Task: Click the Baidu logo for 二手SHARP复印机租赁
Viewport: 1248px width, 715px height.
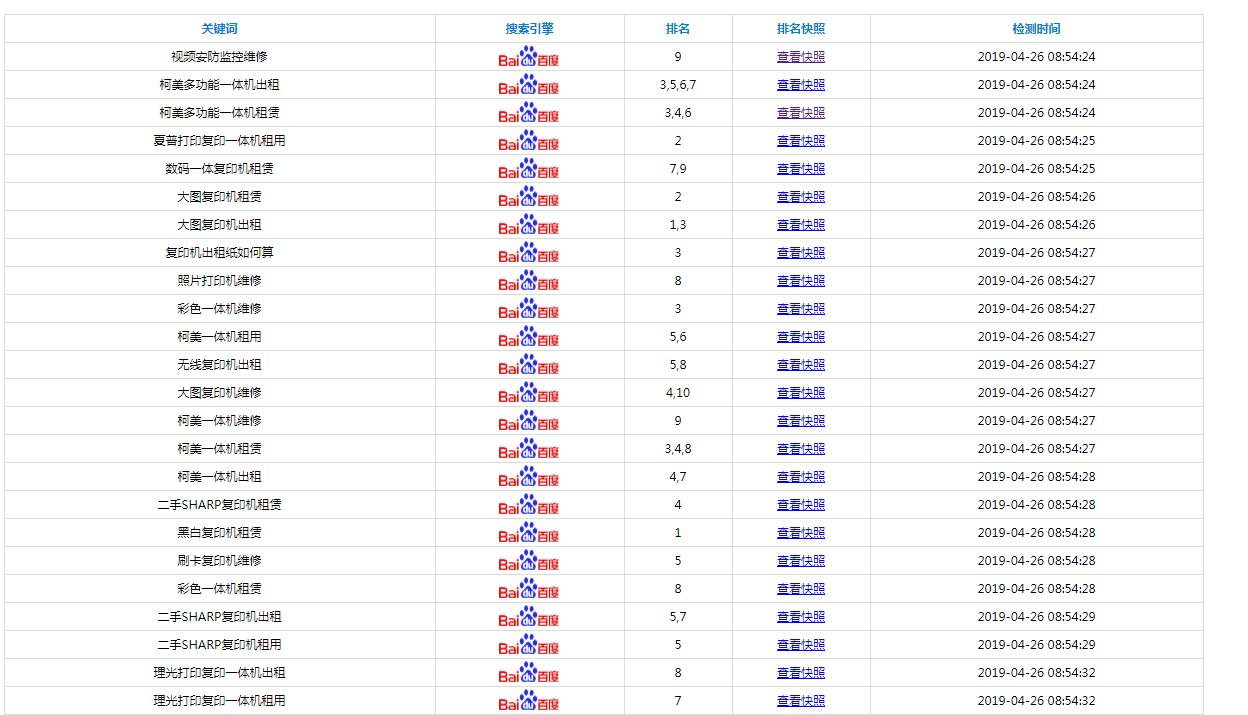Action: pos(529,506)
